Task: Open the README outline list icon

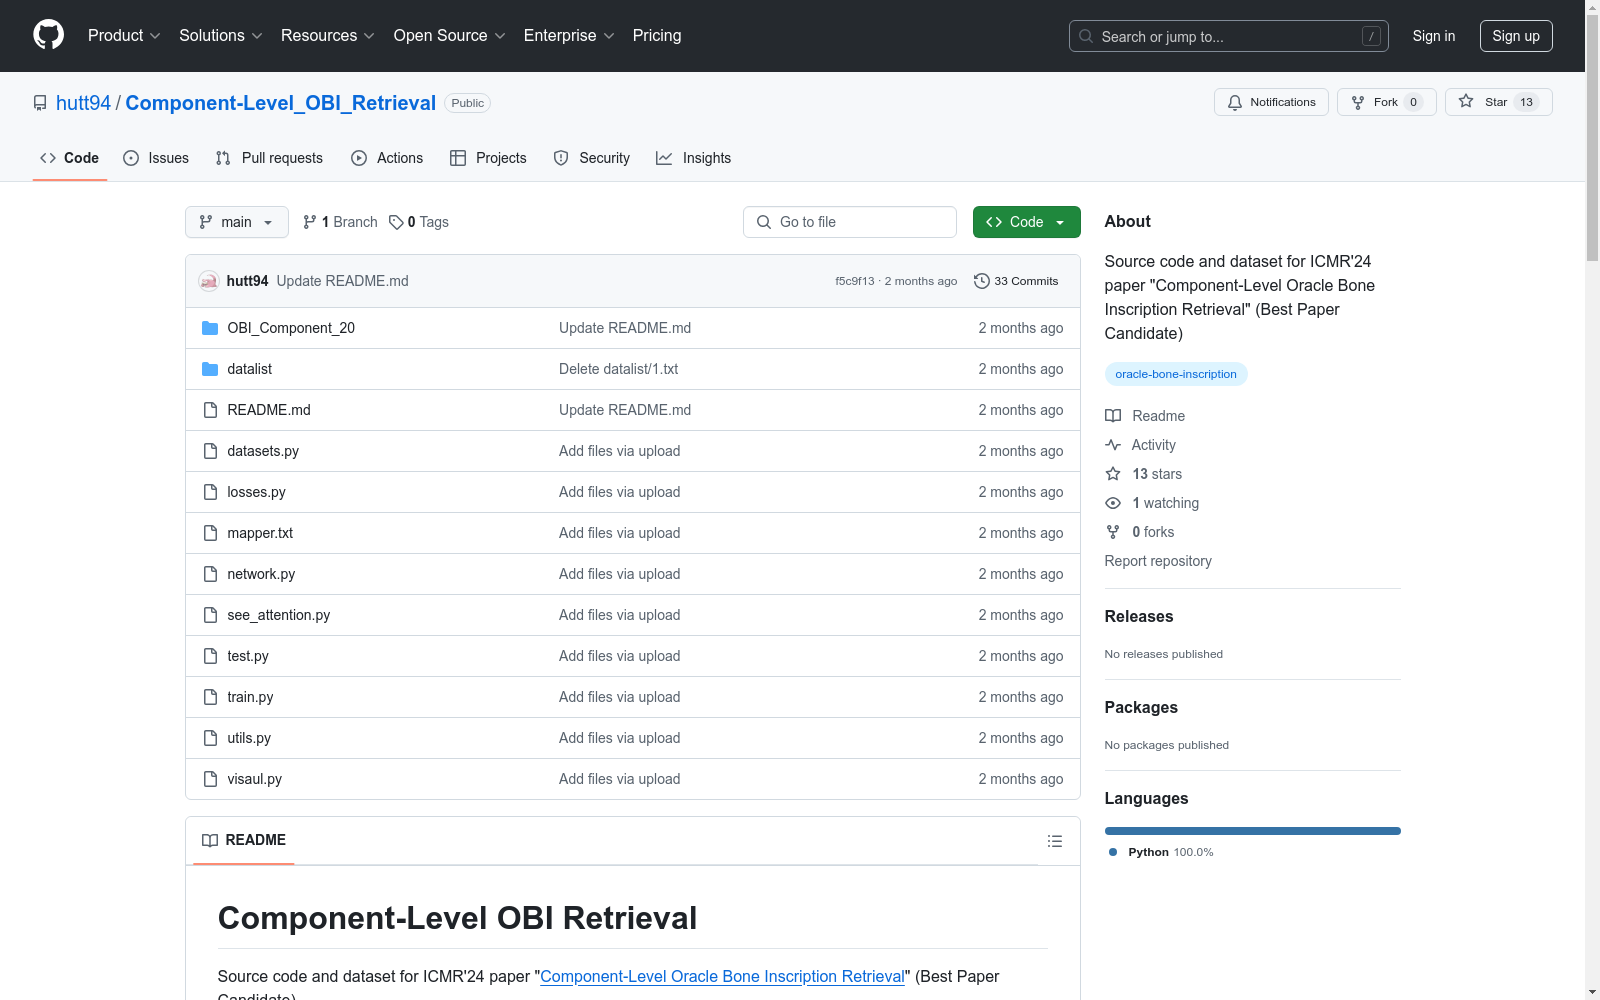Action: [1054, 841]
